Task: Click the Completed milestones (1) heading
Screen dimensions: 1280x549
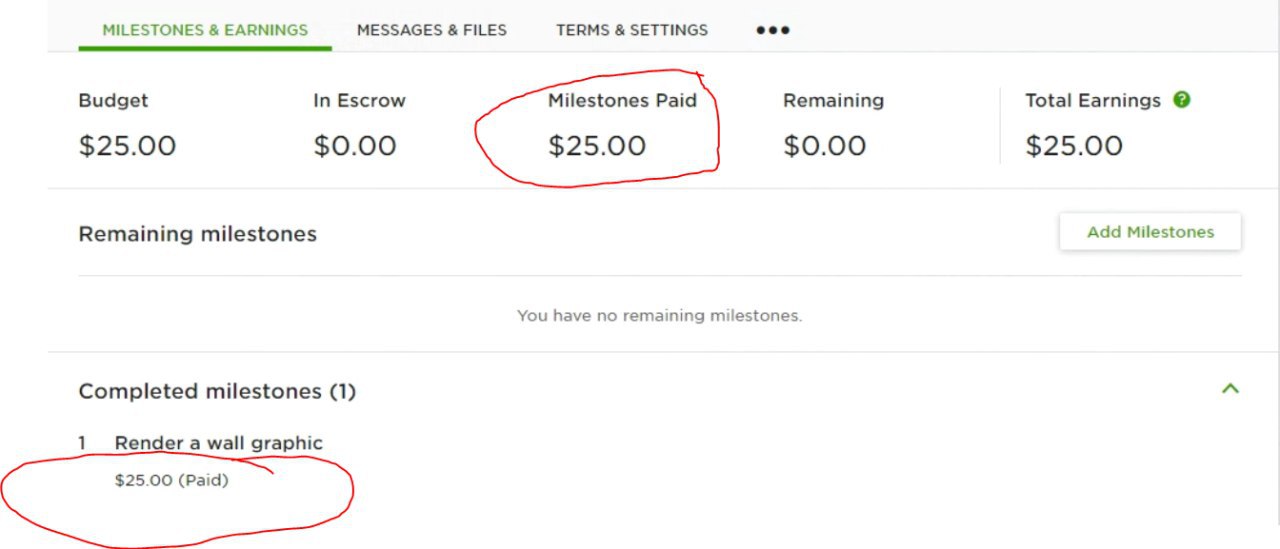Action: (217, 391)
